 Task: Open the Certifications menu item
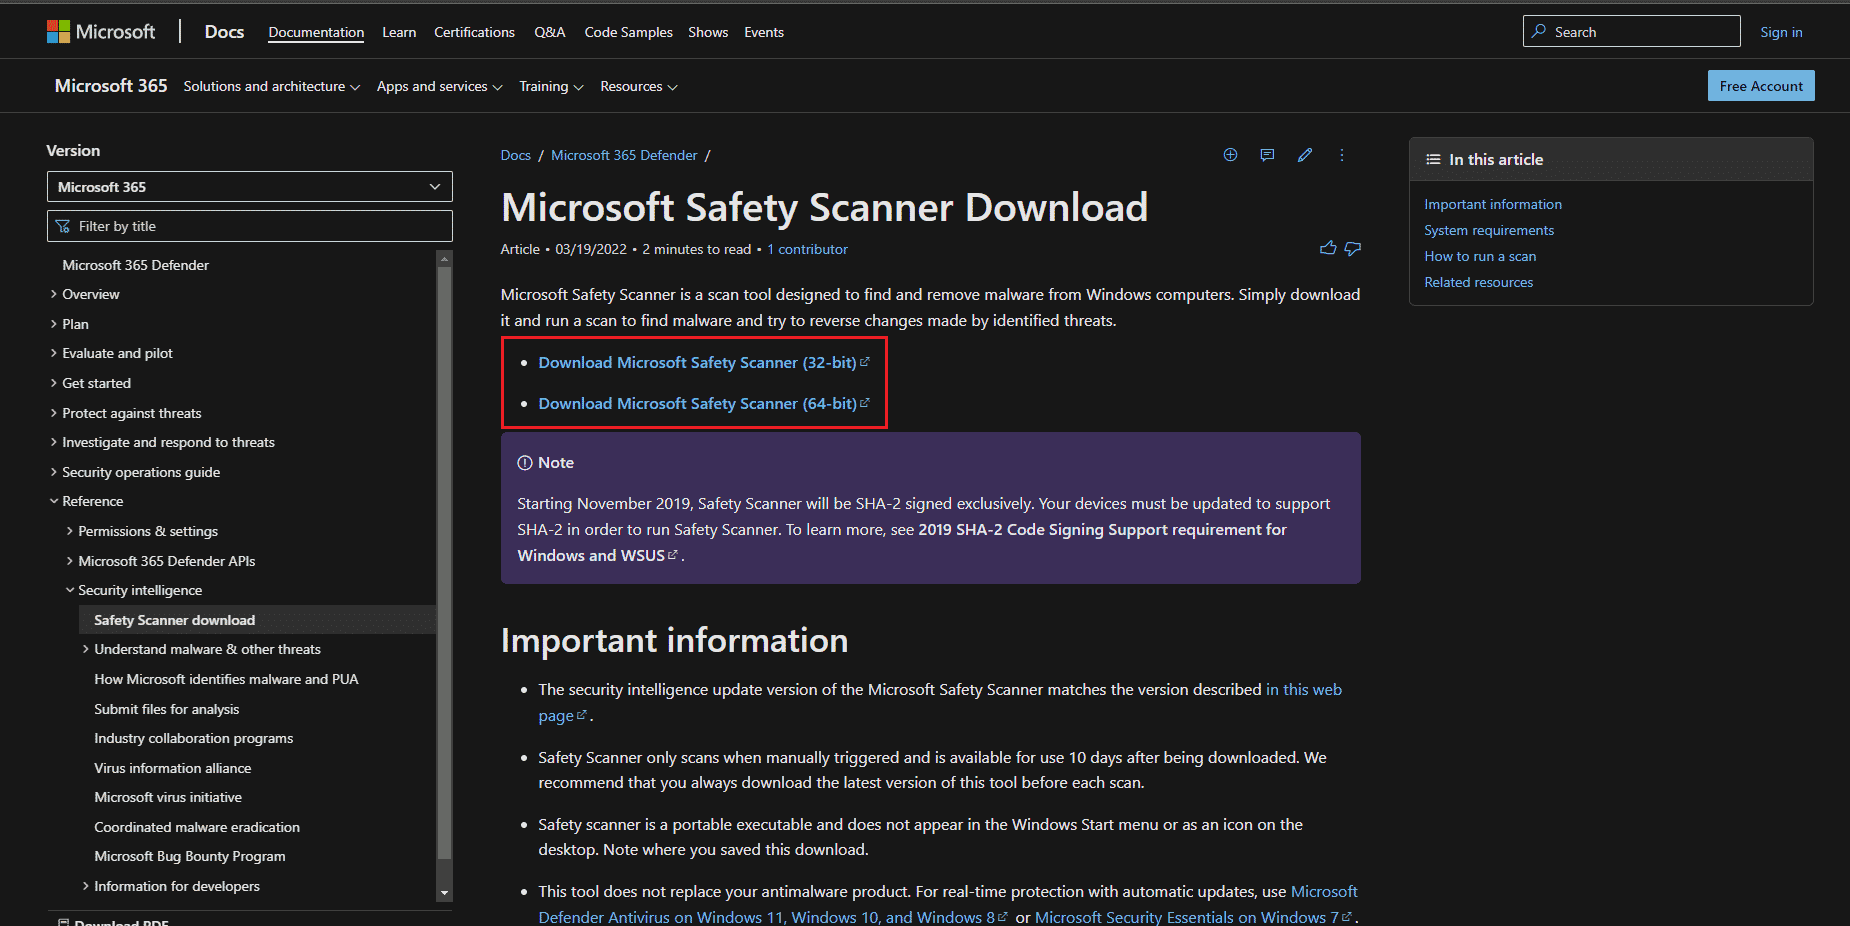(474, 32)
